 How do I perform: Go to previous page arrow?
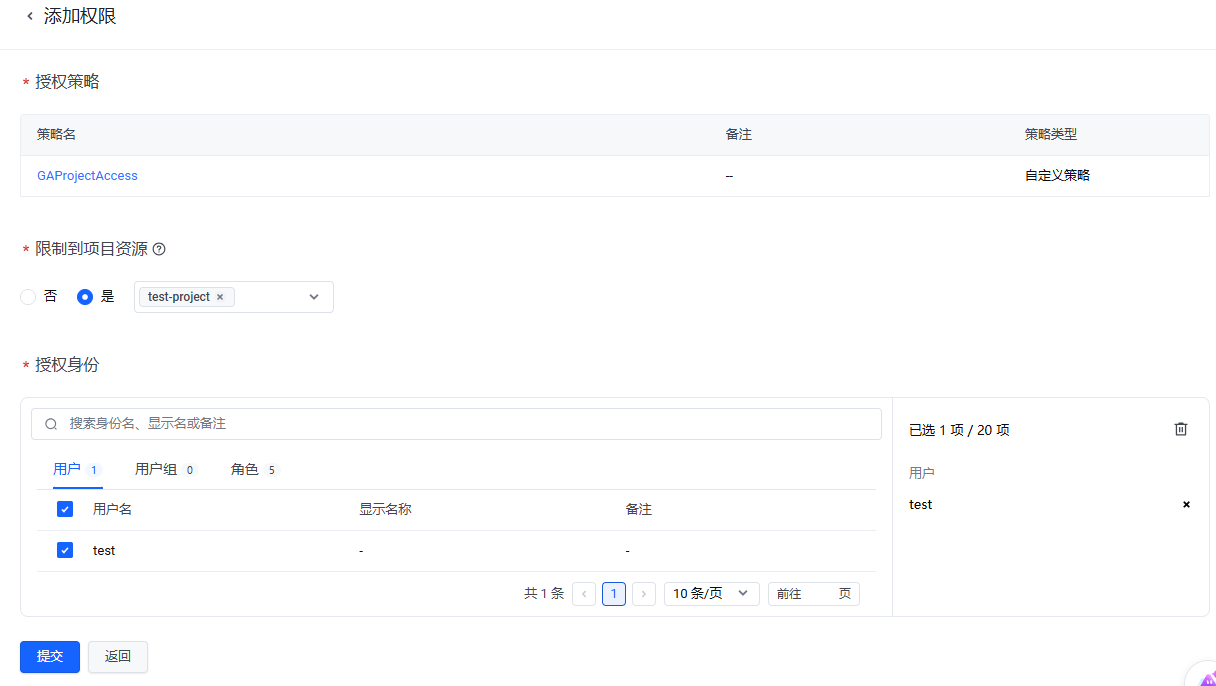point(584,594)
